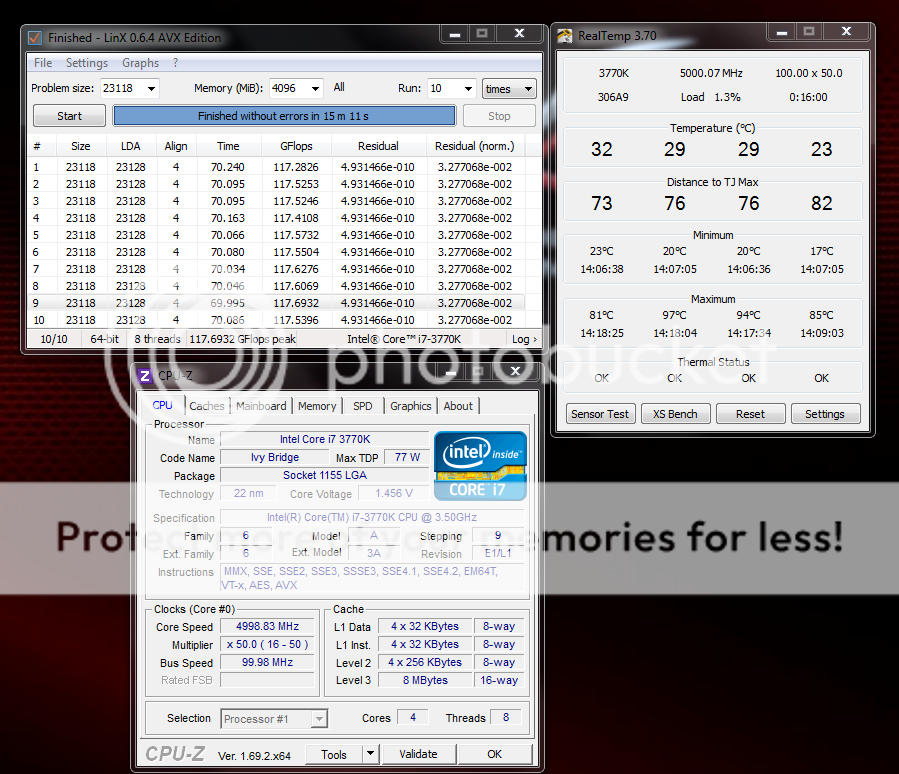Image resolution: width=899 pixels, height=774 pixels.
Task: Open the LinX File menu
Action: (x=43, y=63)
